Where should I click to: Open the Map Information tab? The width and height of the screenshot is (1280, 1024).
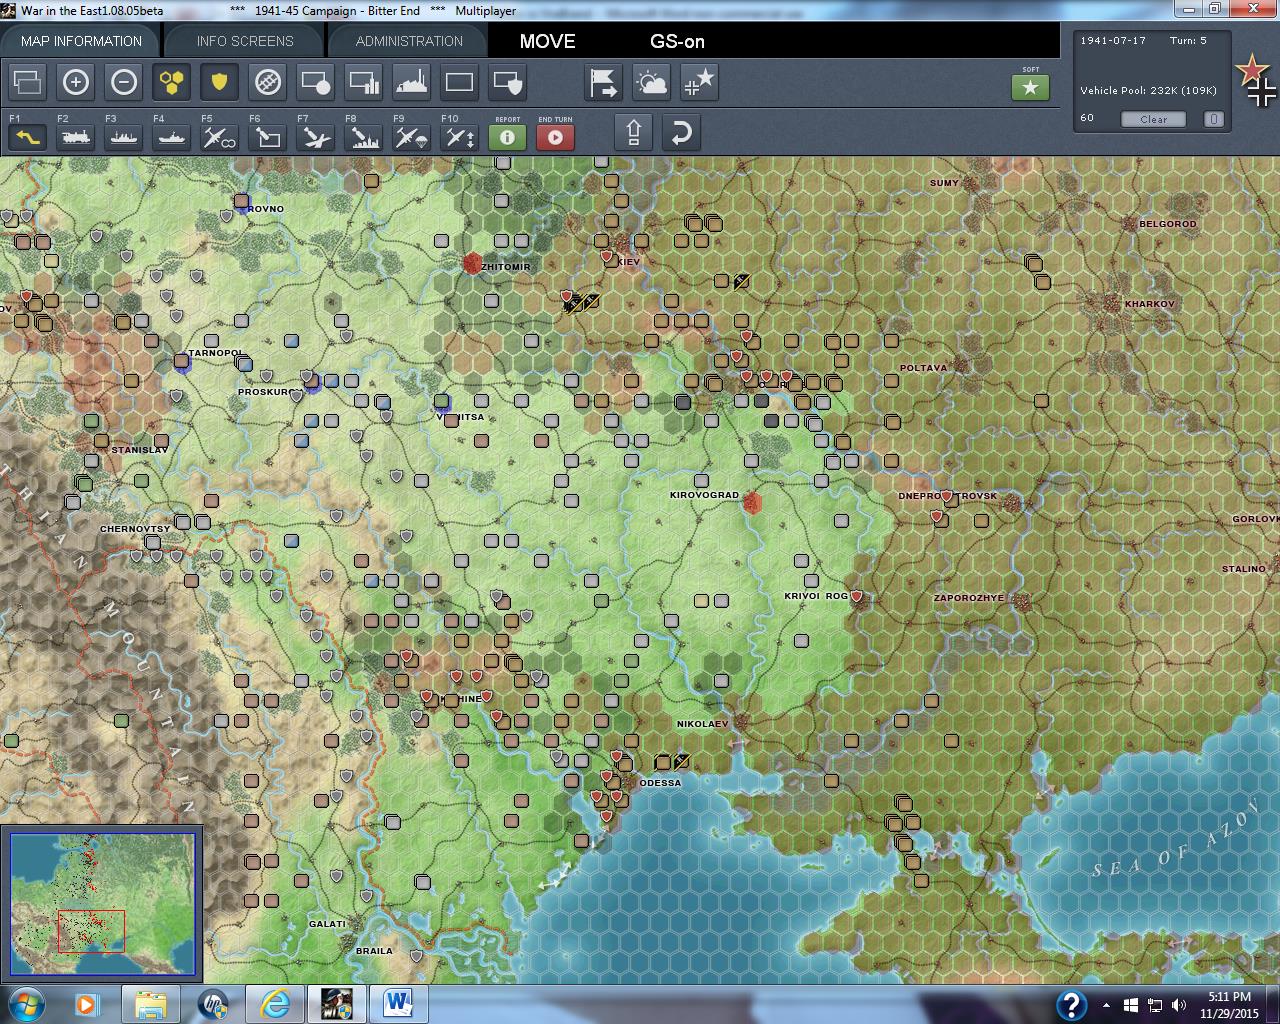81,41
